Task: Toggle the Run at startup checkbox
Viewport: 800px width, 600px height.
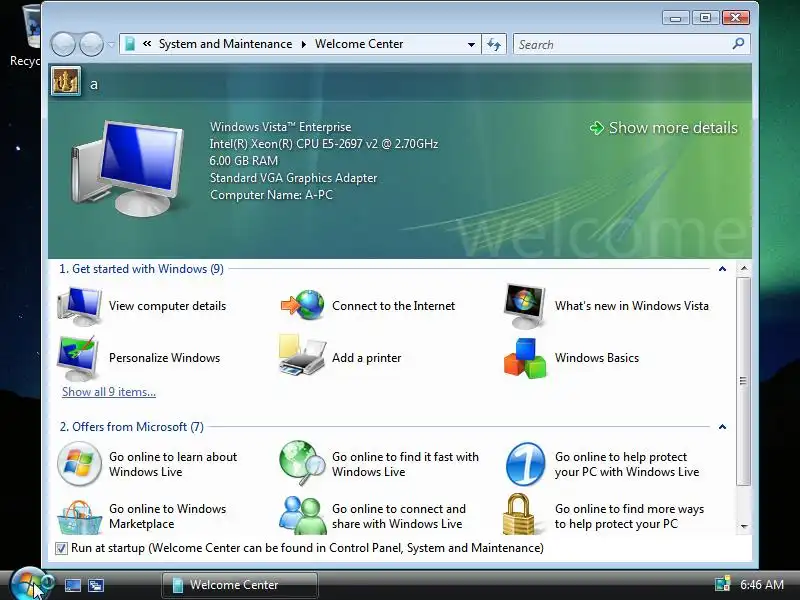Action: [61, 548]
